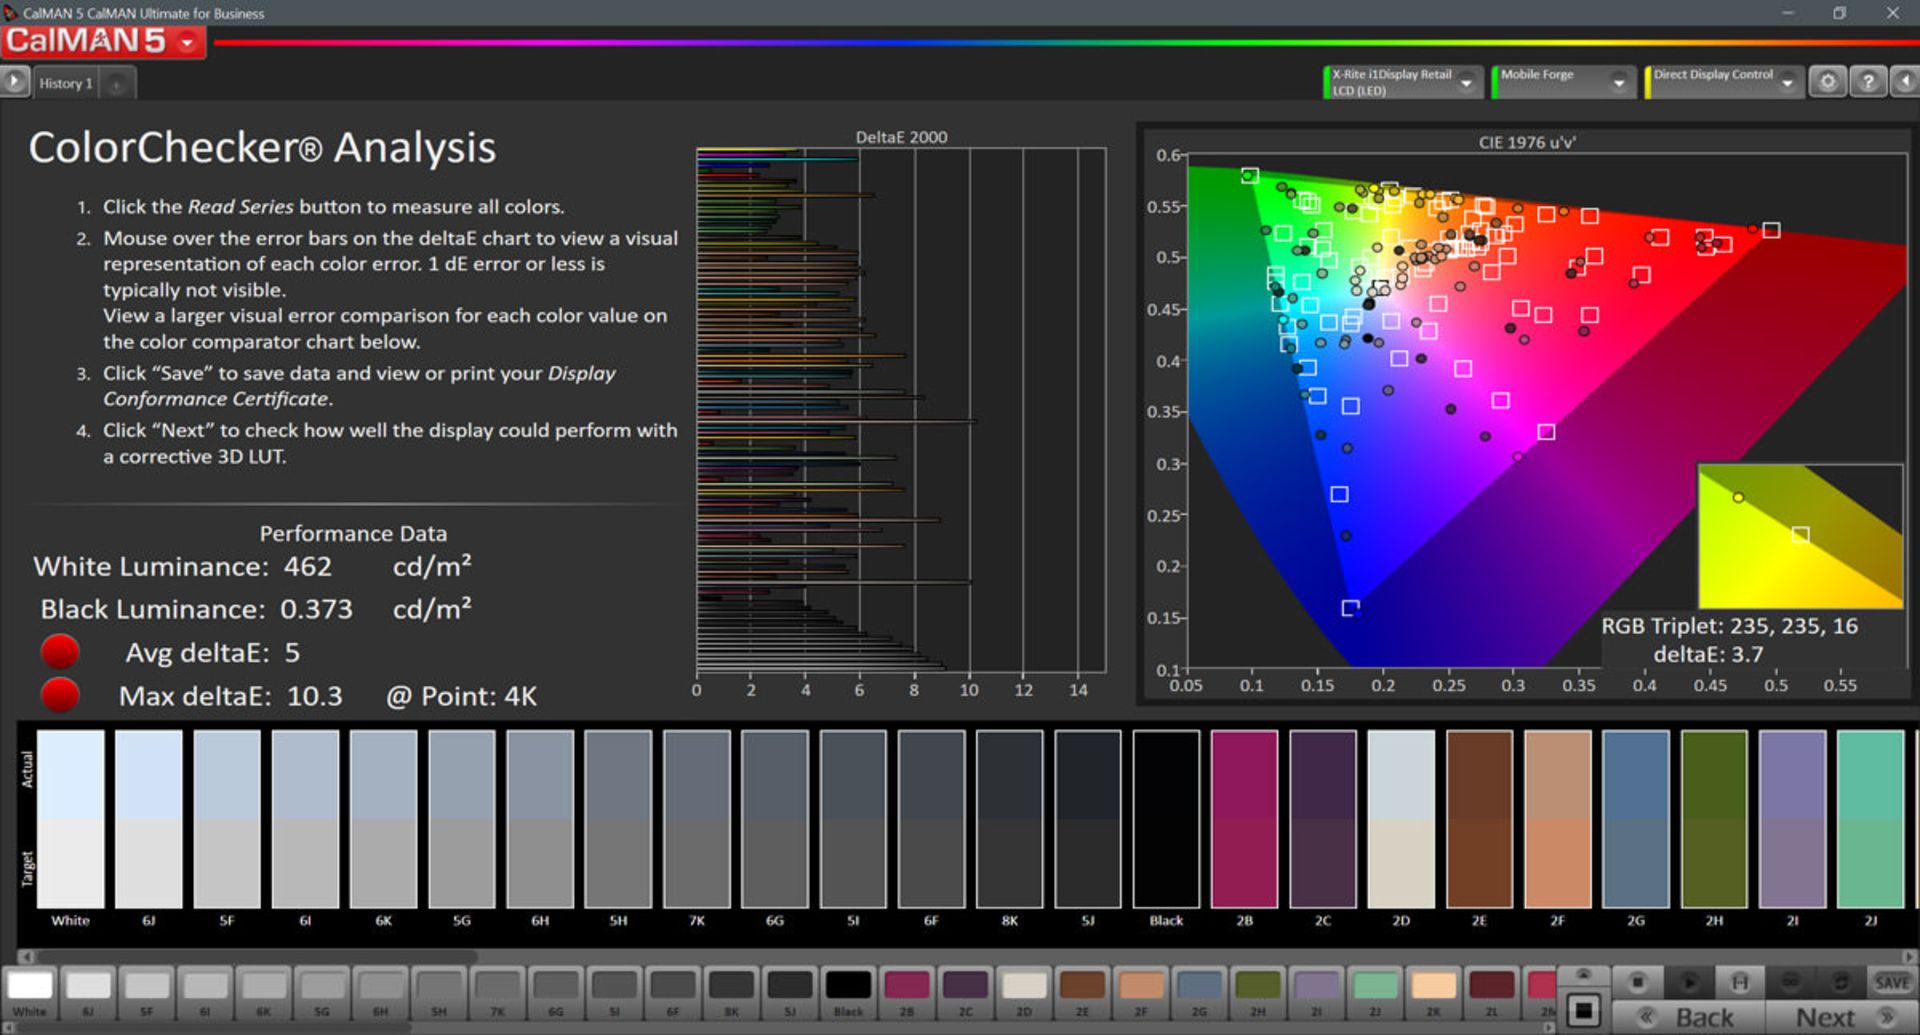Click the SAVE button
The width and height of the screenshot is (1920, 1035).
point(1891,982)
